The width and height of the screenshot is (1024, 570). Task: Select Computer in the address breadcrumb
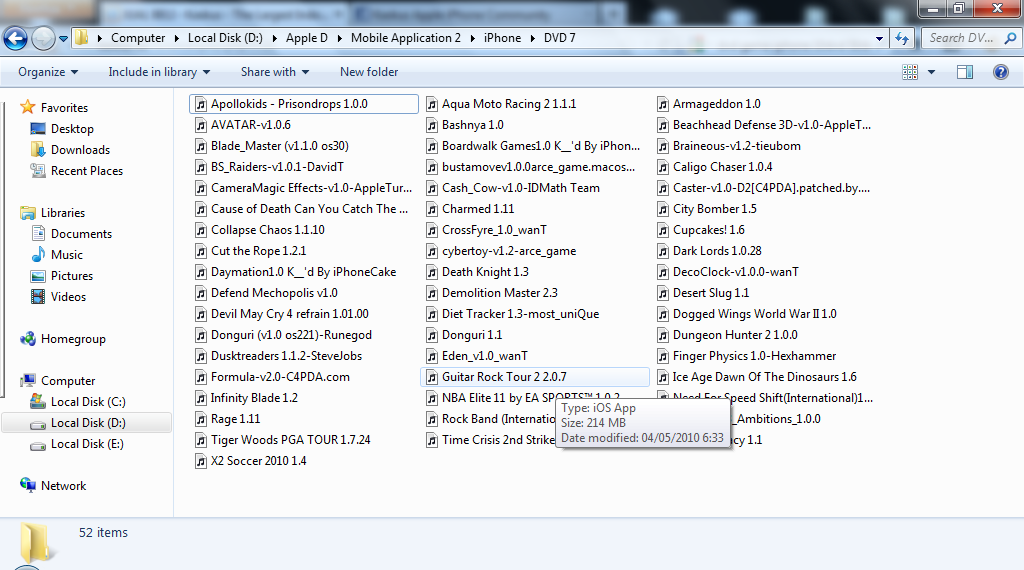(138, 38)
